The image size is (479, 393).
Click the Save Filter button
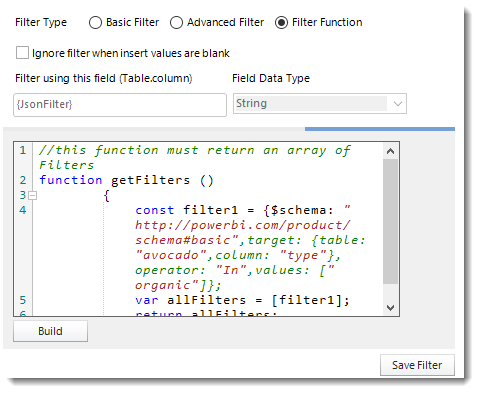coord(417,365)
